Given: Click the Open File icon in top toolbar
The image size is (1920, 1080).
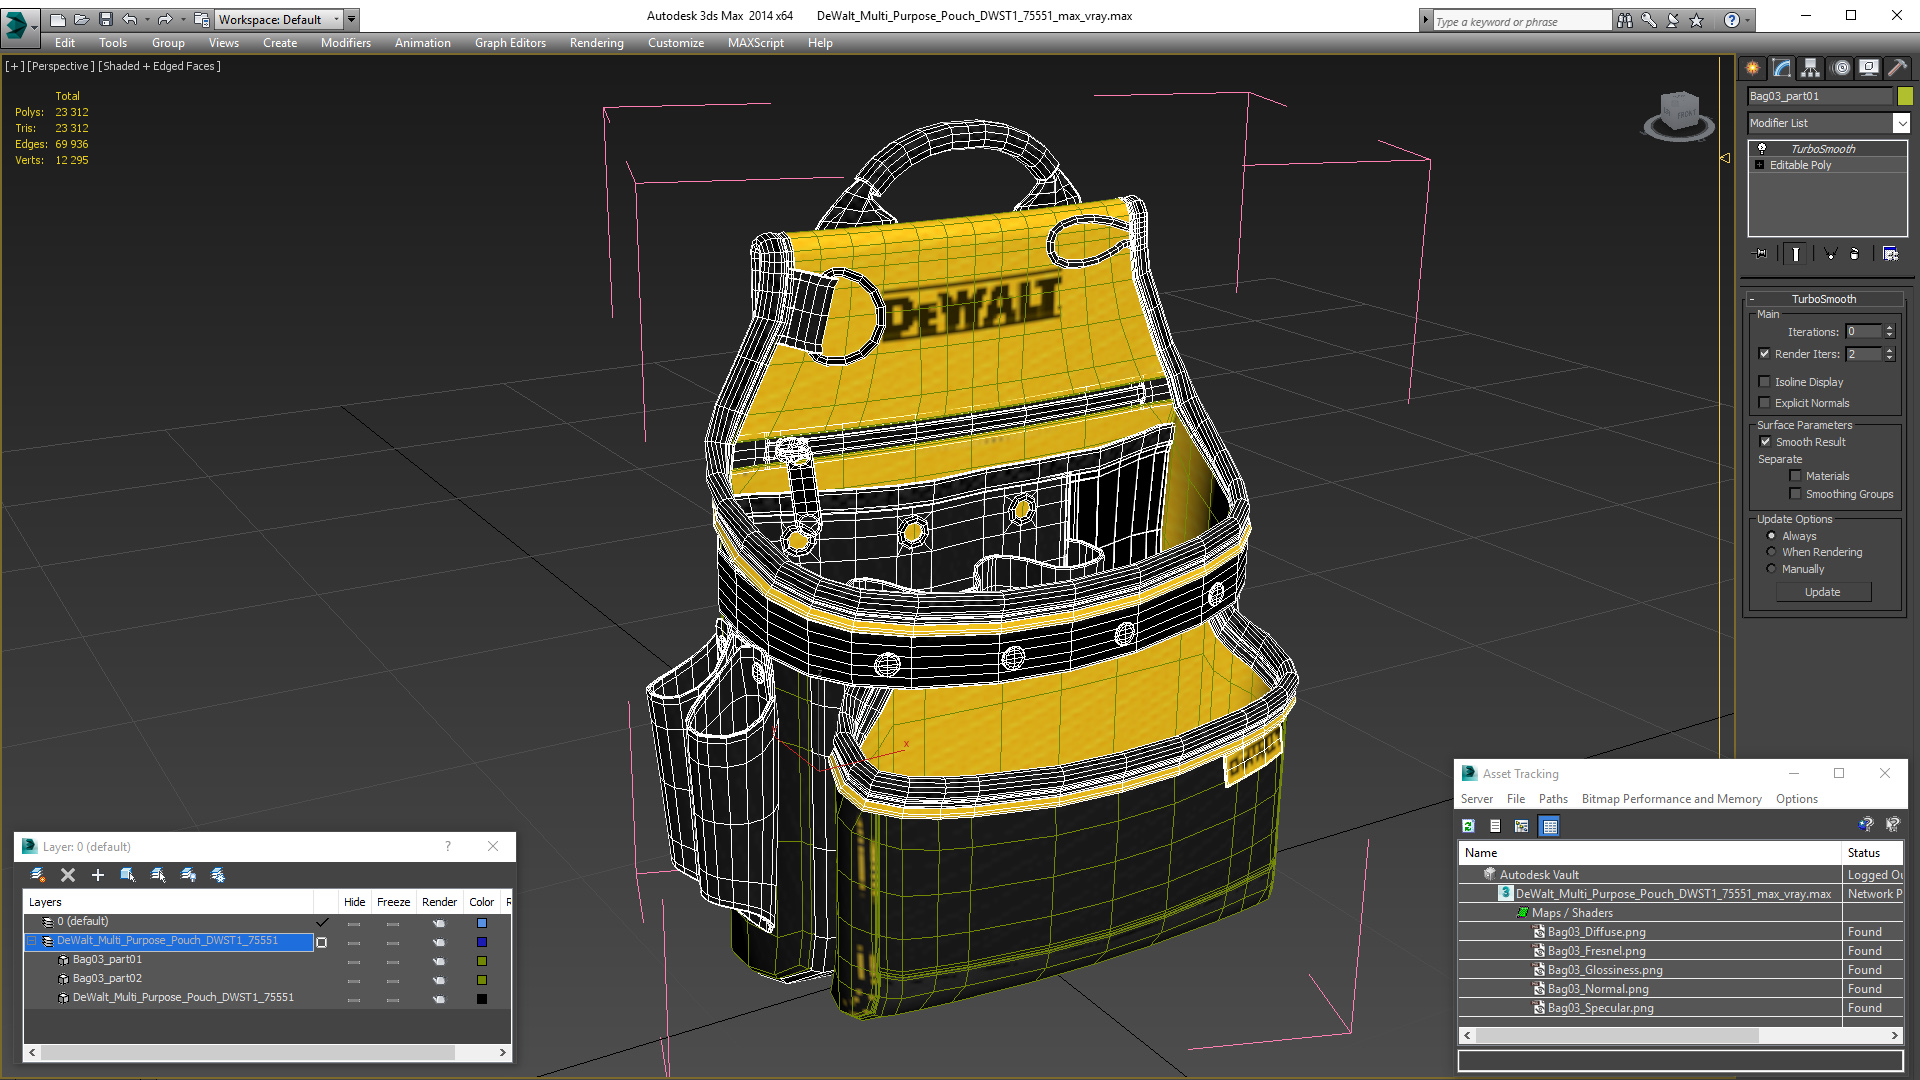Looking at the screenshot, I should click(82, 19).
